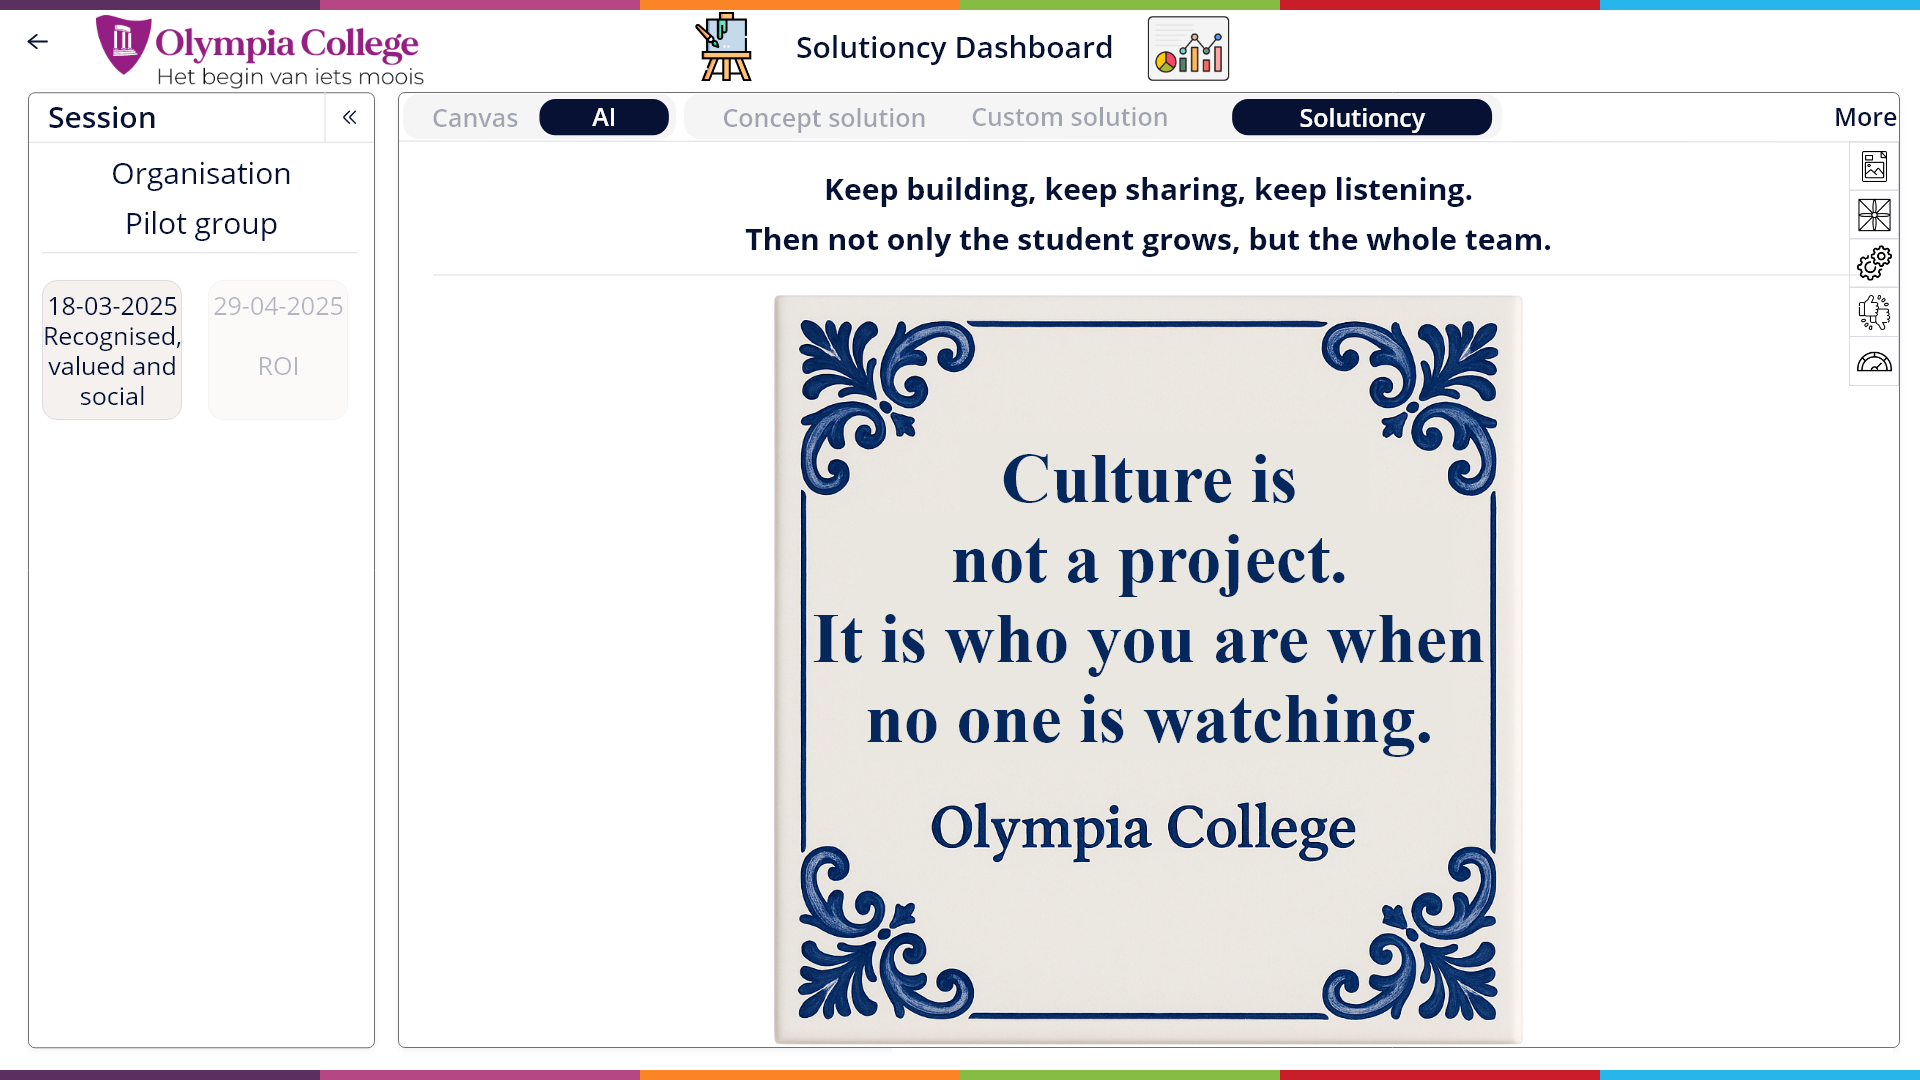Open the Olympia College logo
This screenshot has height=1080, width=1920.
pyautogui.click(x=260, y=51)
